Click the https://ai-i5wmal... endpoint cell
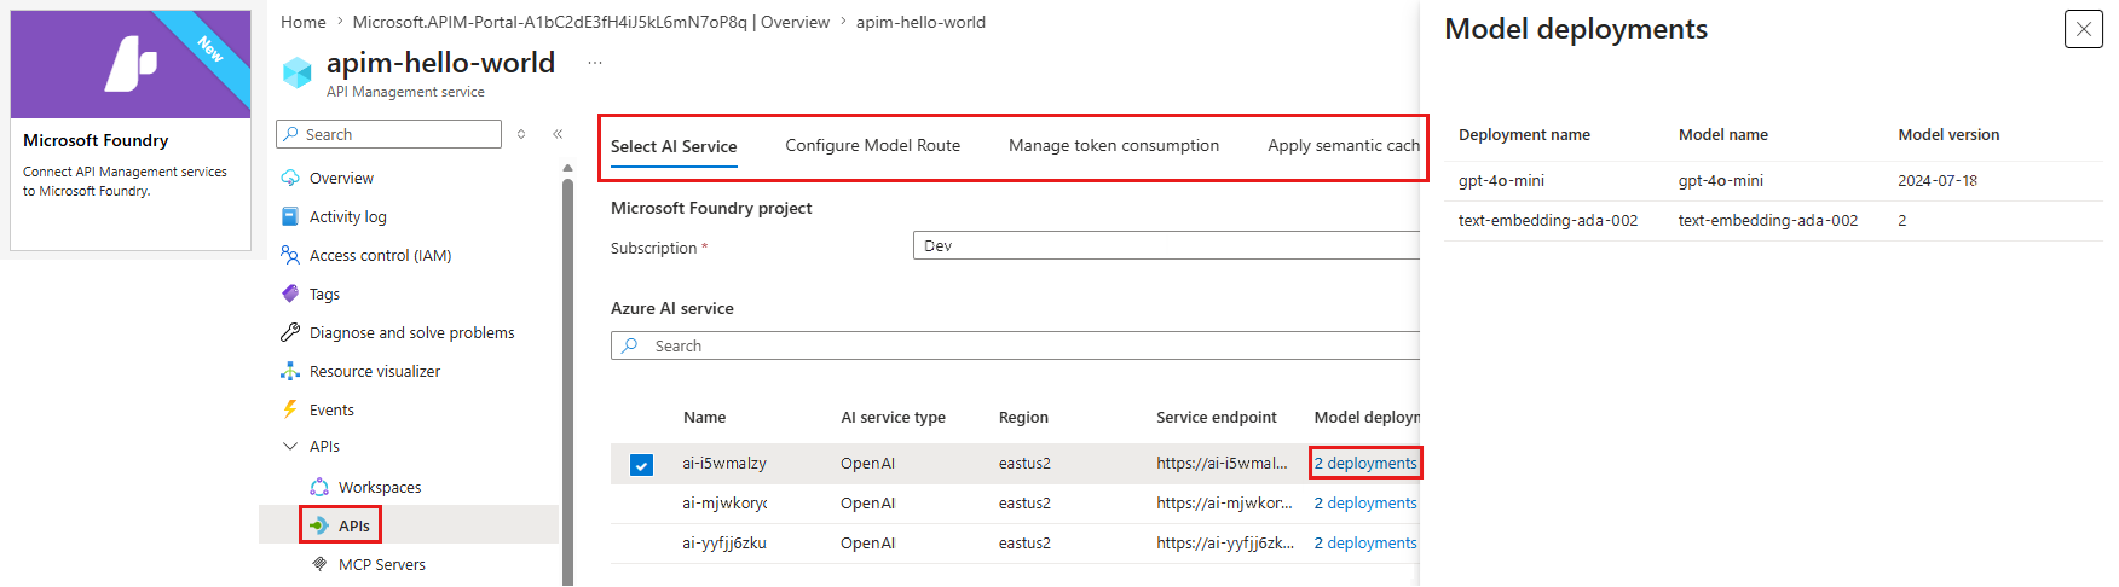This screenshot has height=587, width=2119. 1221,463
